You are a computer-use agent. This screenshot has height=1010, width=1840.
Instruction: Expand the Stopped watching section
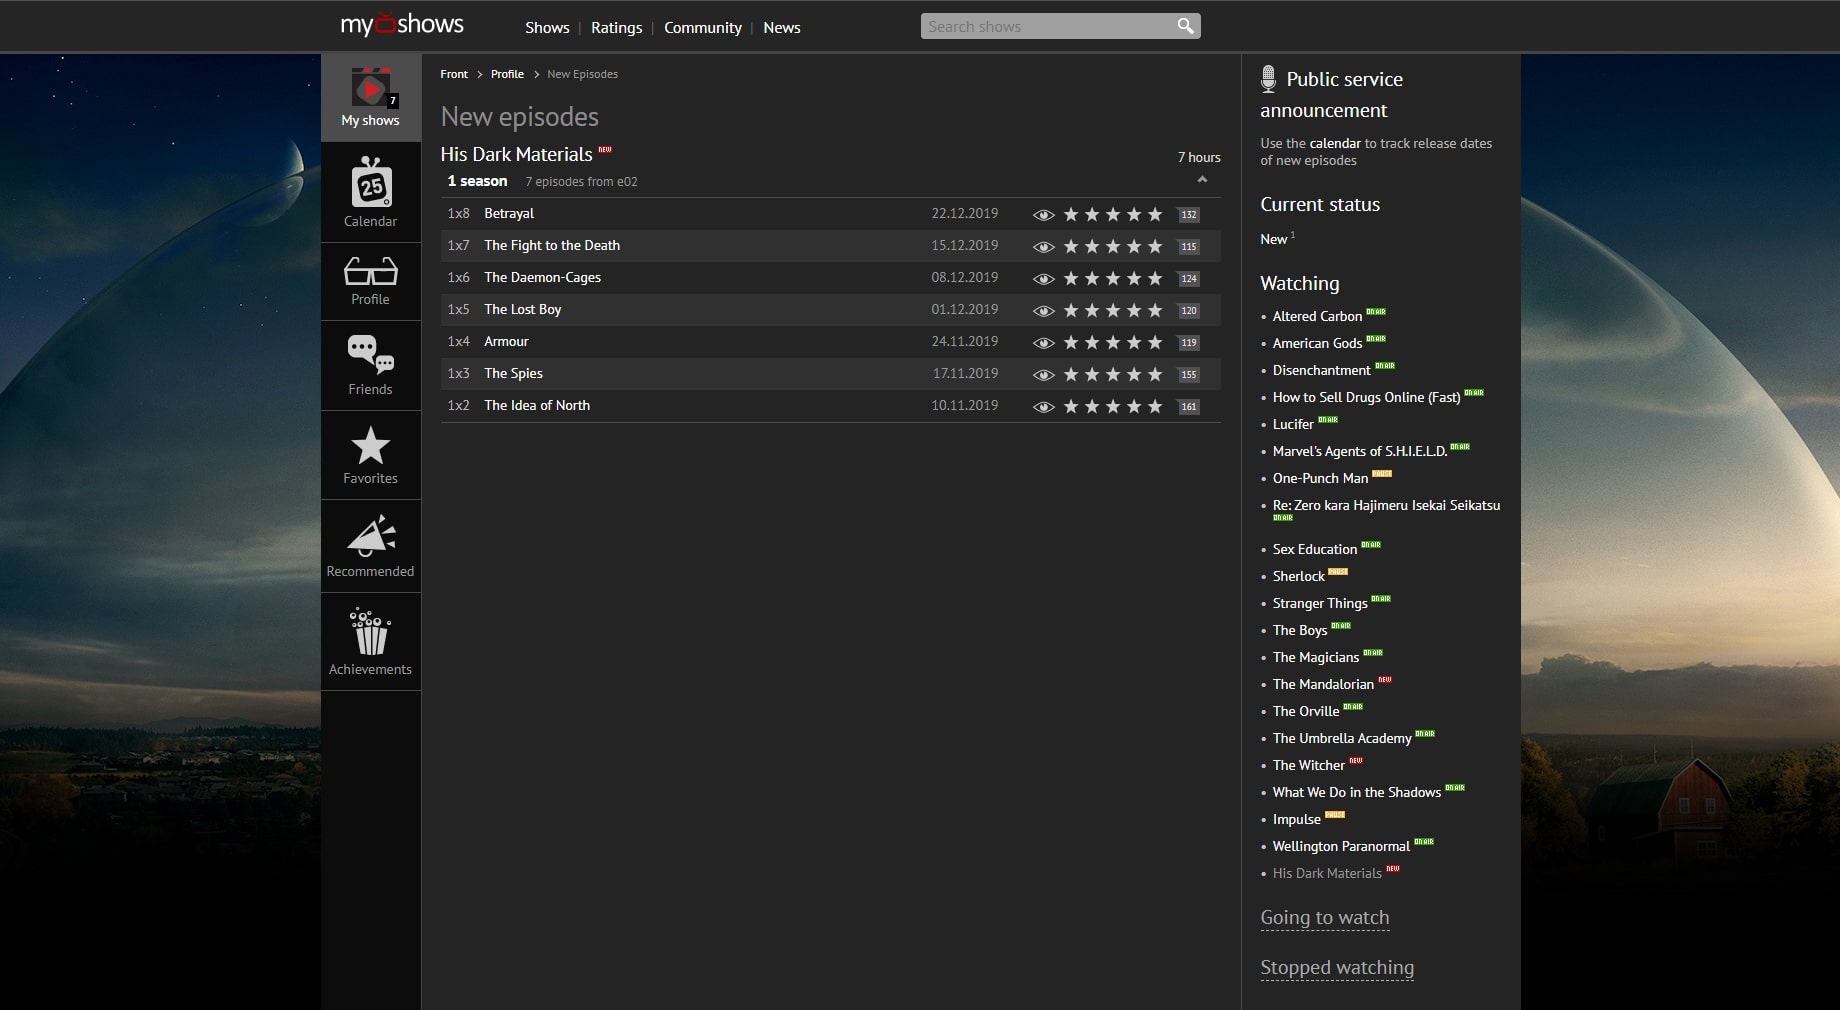point(1336,967)
